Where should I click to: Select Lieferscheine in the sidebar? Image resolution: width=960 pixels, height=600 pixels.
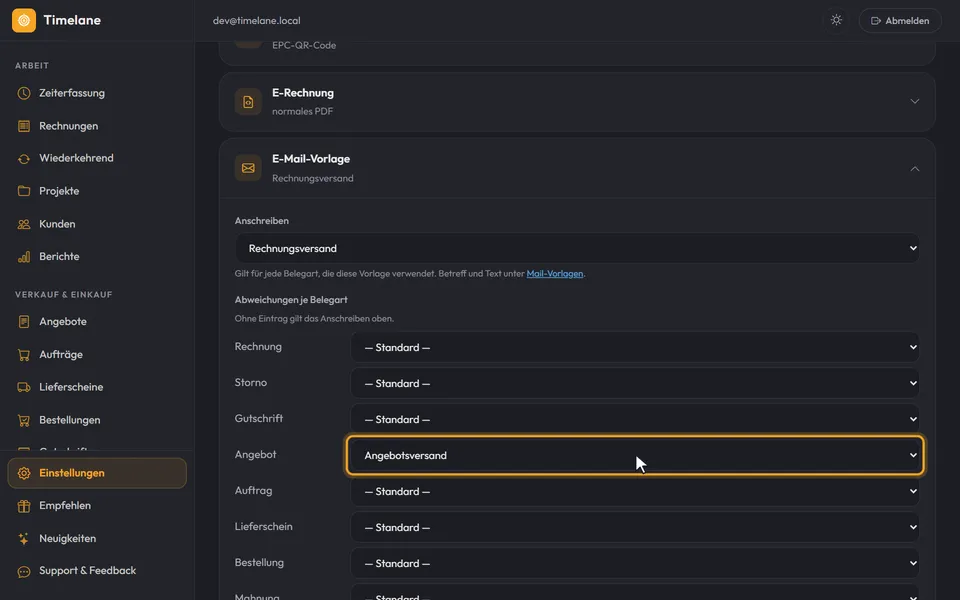point(97,387)
